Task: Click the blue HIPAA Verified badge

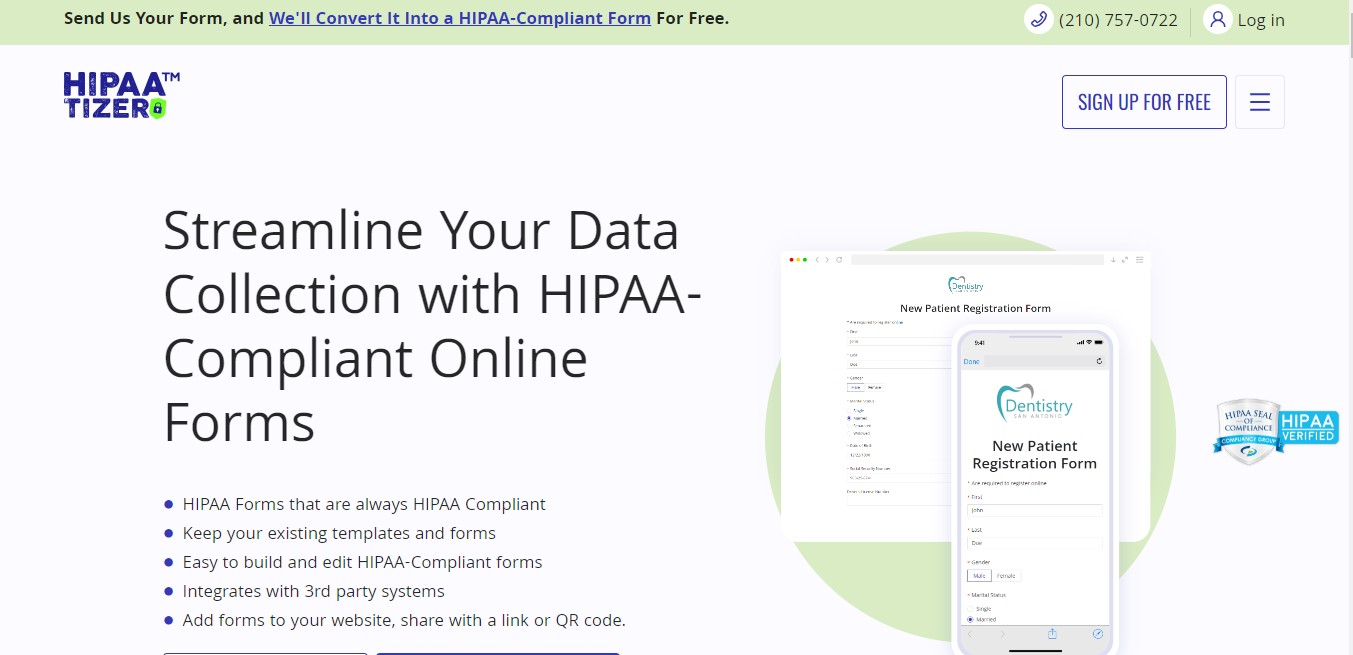Action: click(x=1308, y=427)
